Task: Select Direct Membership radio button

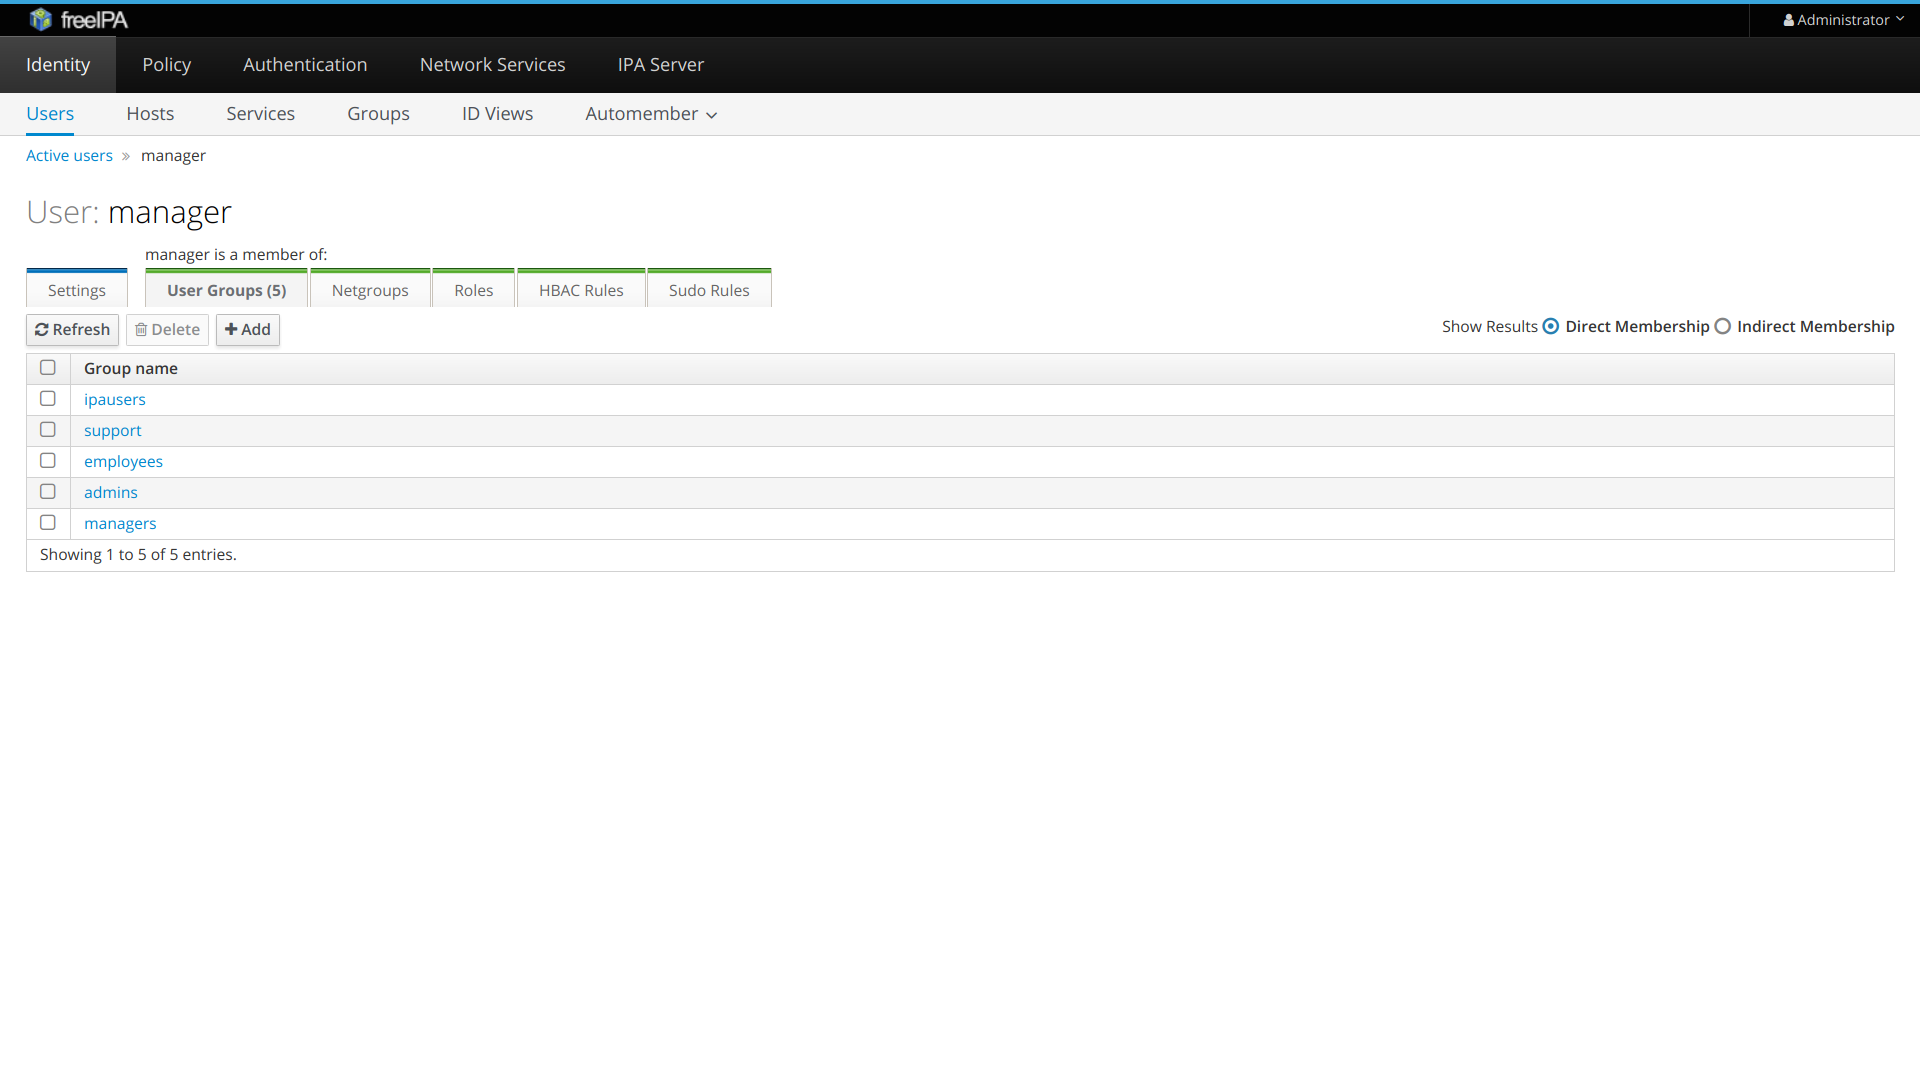Action: [1551, 327]
